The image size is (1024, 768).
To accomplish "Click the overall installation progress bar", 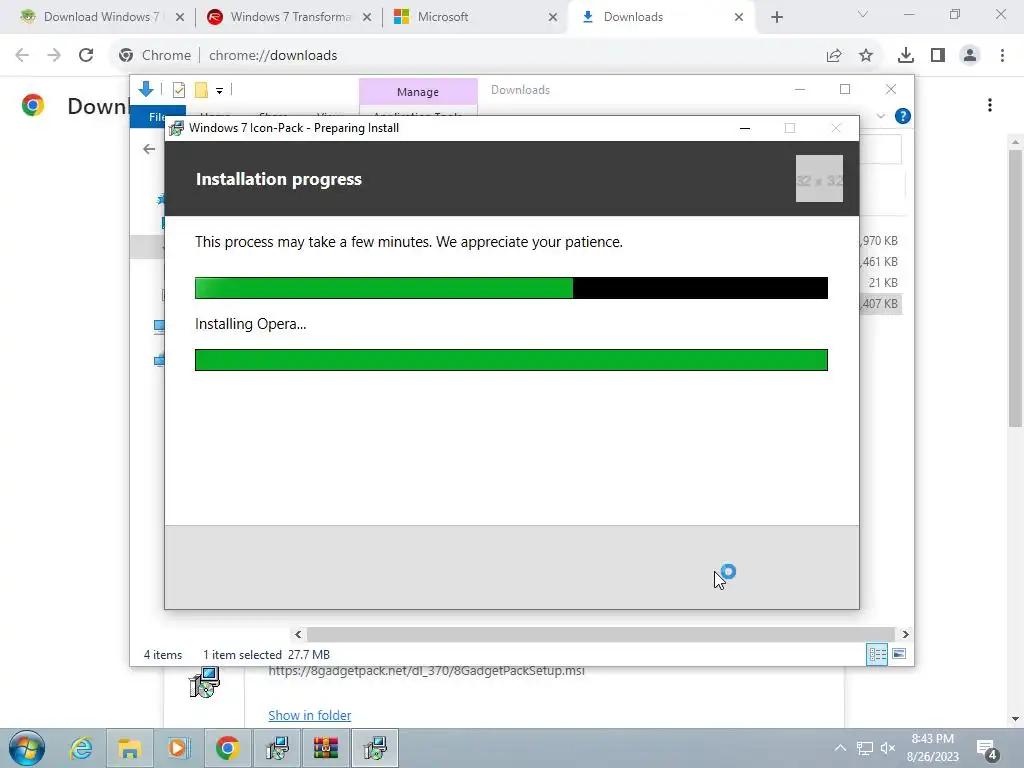I will (511, 288).
